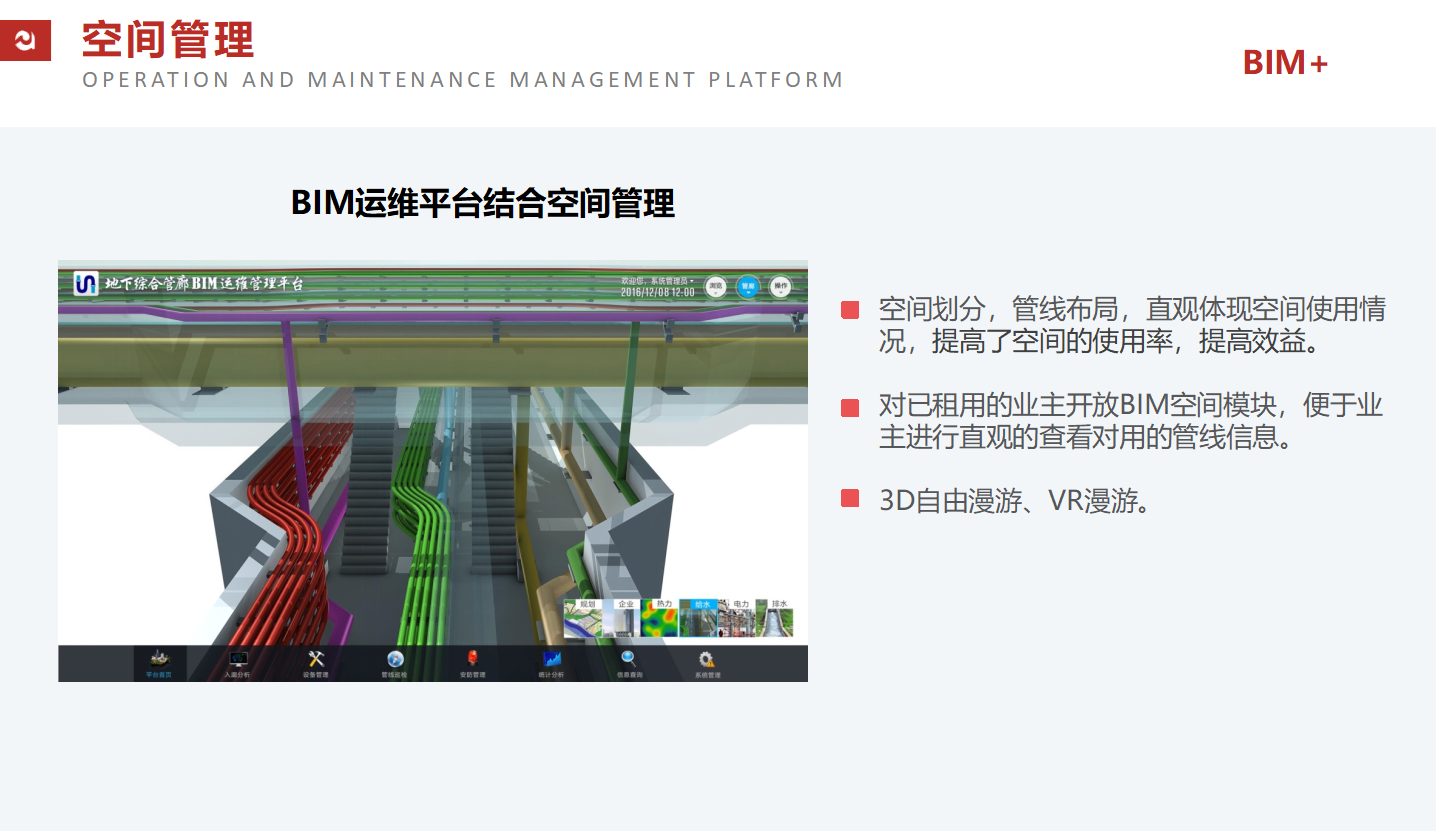
Task: Select the 规划 map thumbnail
Action: [x=582, y=619]
